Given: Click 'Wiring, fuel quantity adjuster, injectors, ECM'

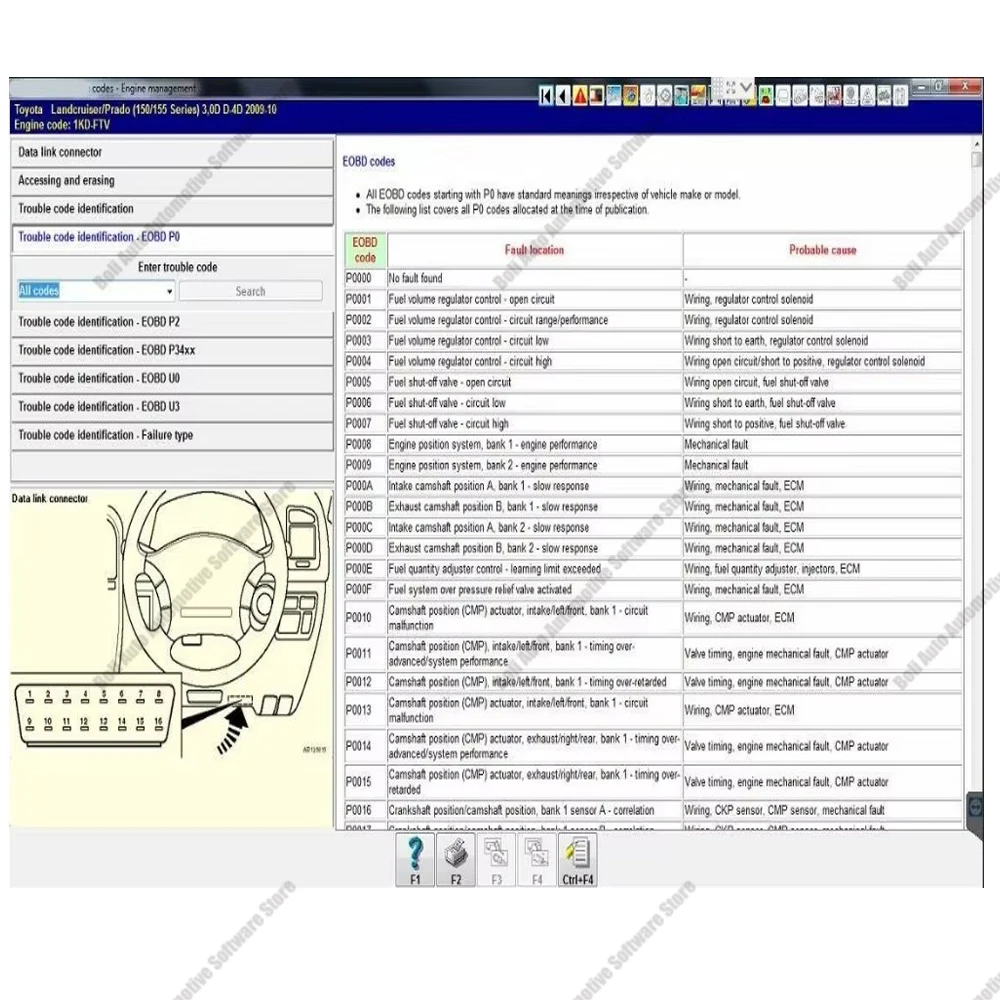Looking at the screenshot, I should coord(772,569).
